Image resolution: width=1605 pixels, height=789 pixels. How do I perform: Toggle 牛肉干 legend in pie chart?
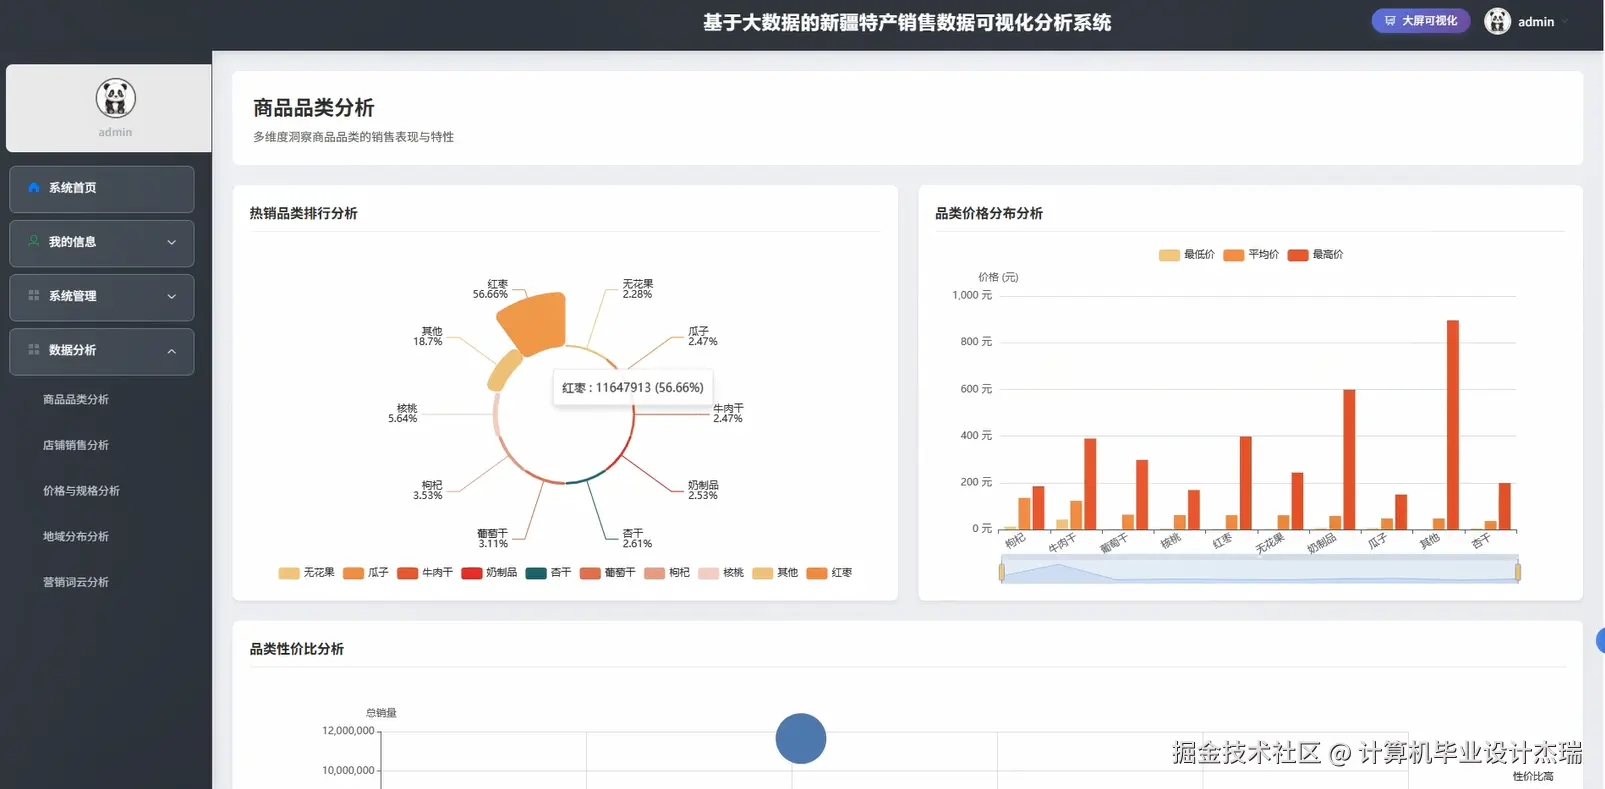point(424,573)
